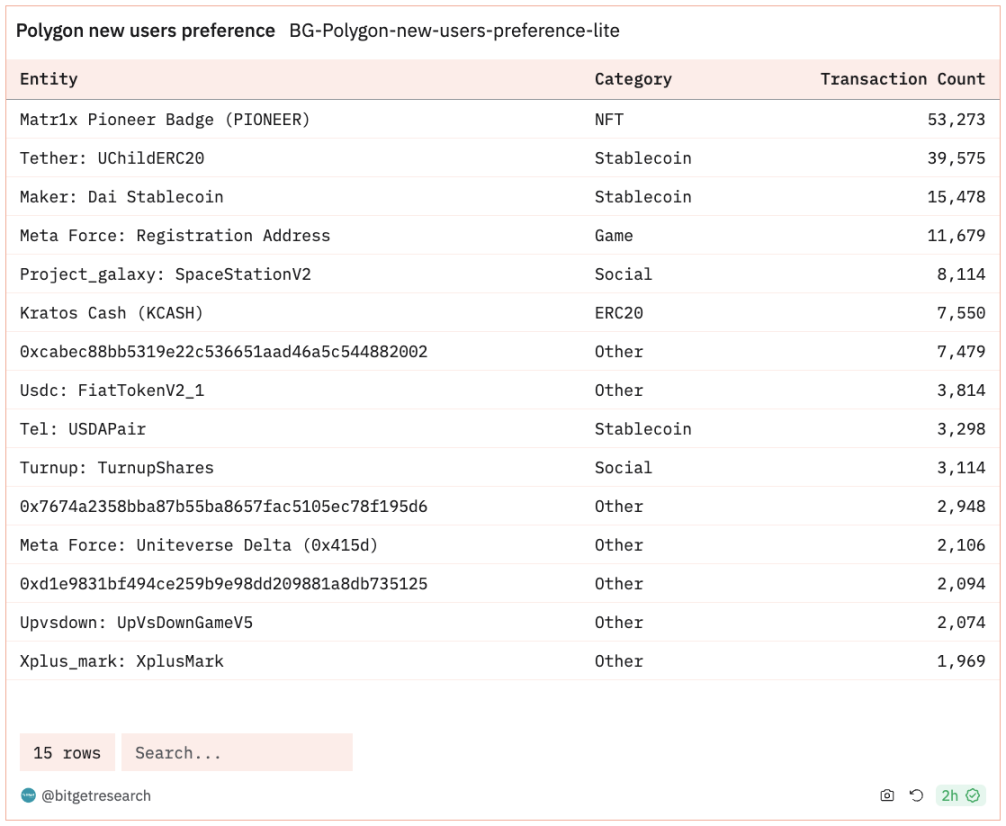The width and height of the screenshot is (1006, 826).
Task: Select Tether: UChildERC20 cell
Action: pos(112,158)
